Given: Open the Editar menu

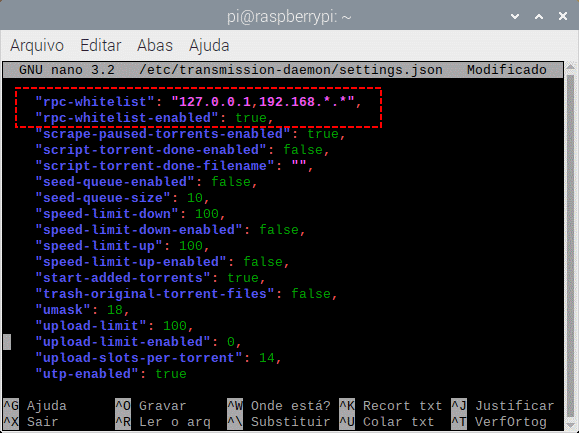Looking at the screenshot, I should point(100,46).
